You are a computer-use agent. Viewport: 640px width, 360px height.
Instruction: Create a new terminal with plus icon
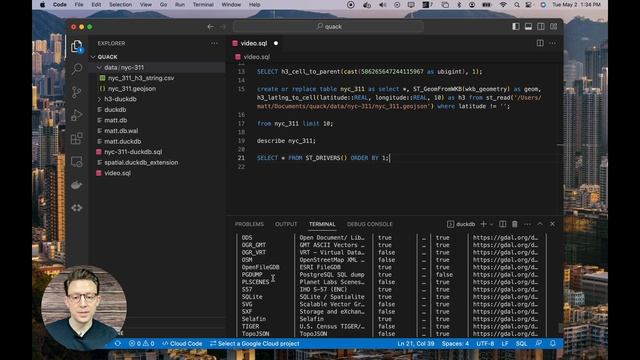(x=483, y=224)
